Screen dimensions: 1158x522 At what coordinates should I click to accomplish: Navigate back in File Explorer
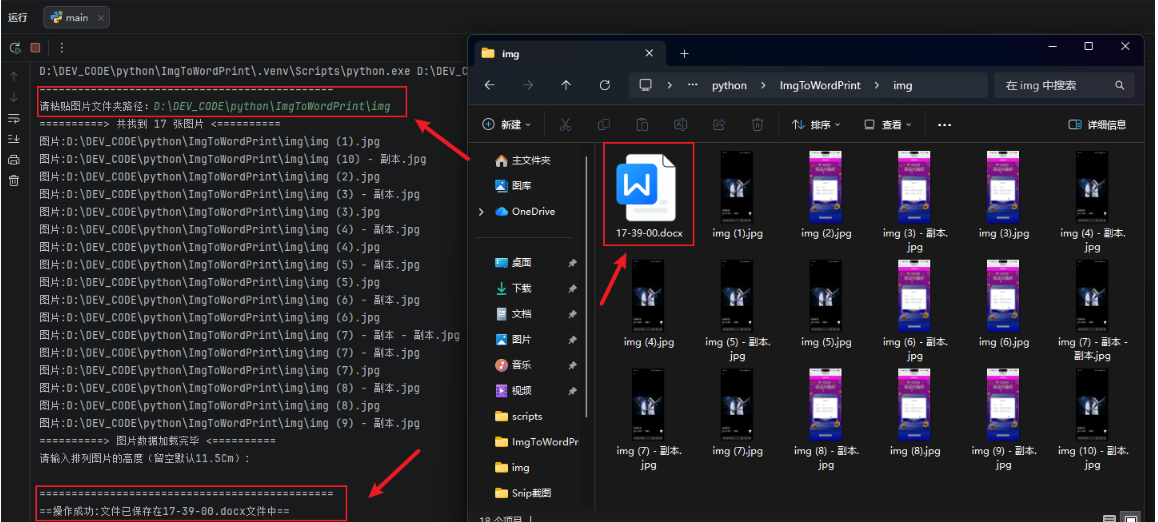click(490, 85)
